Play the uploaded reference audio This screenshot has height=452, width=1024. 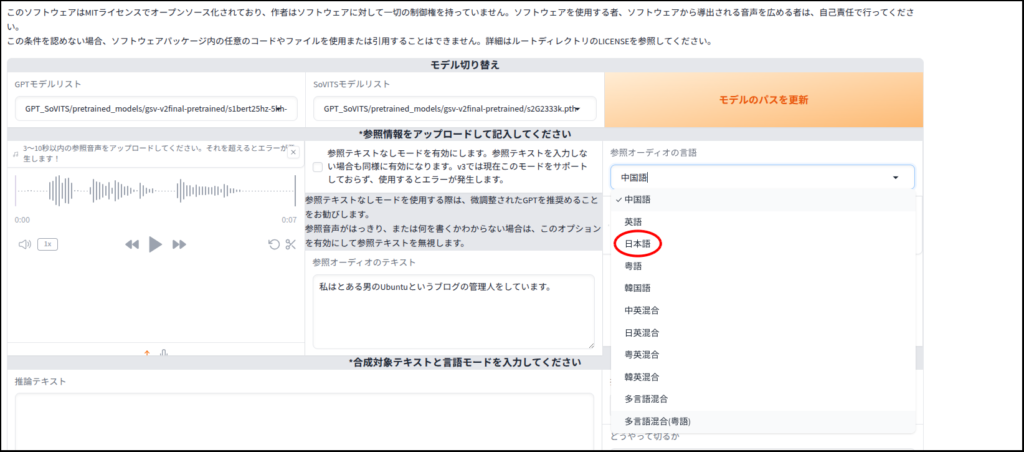[155, 244]
